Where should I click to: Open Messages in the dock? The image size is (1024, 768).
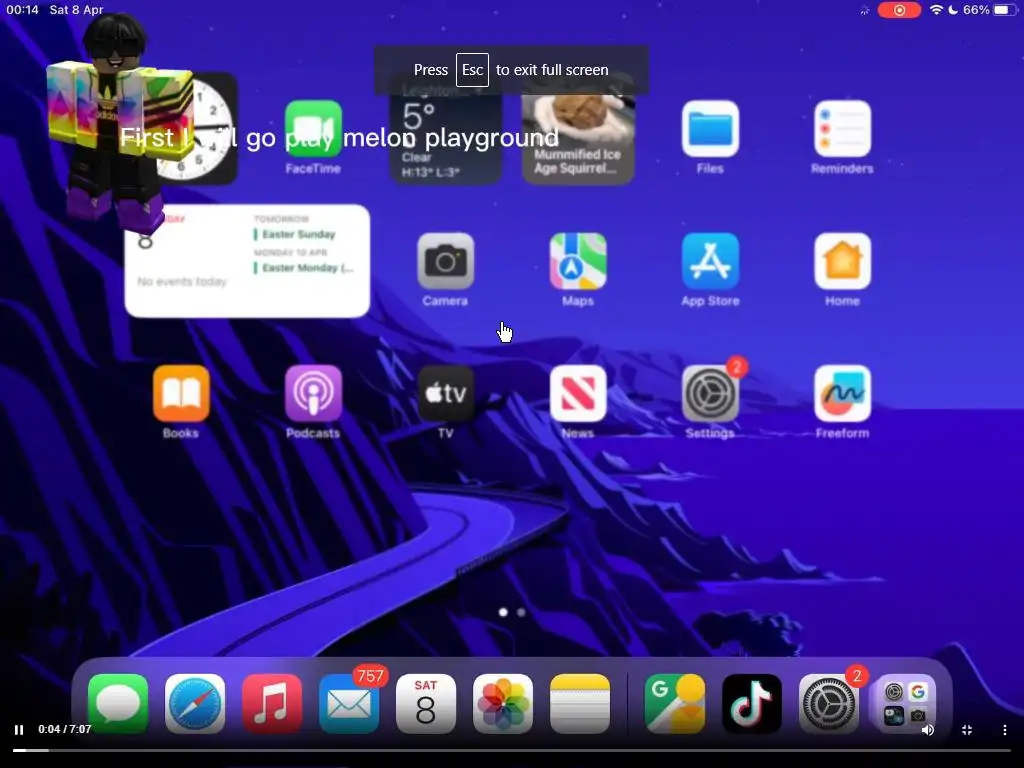click(x=118, y=703)
